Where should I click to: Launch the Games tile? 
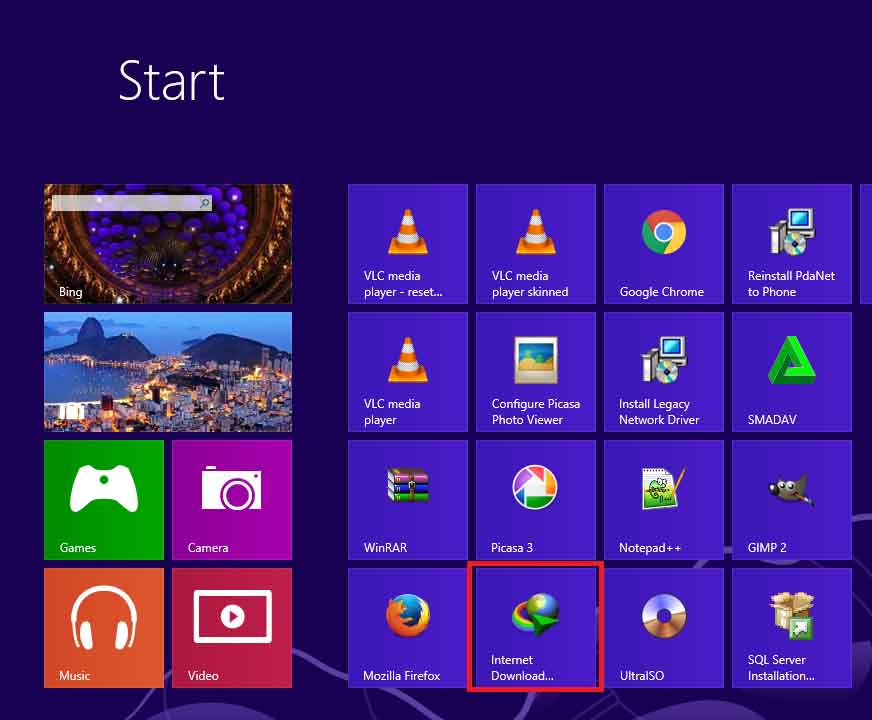104,500
